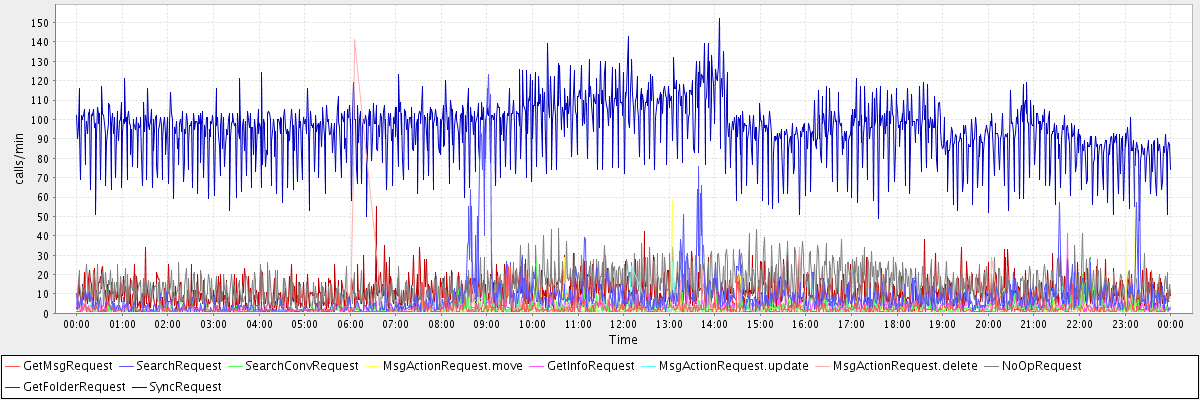Click the GetInfoRequest legend item
1200x400 pixels.
[x=591, y=366]
